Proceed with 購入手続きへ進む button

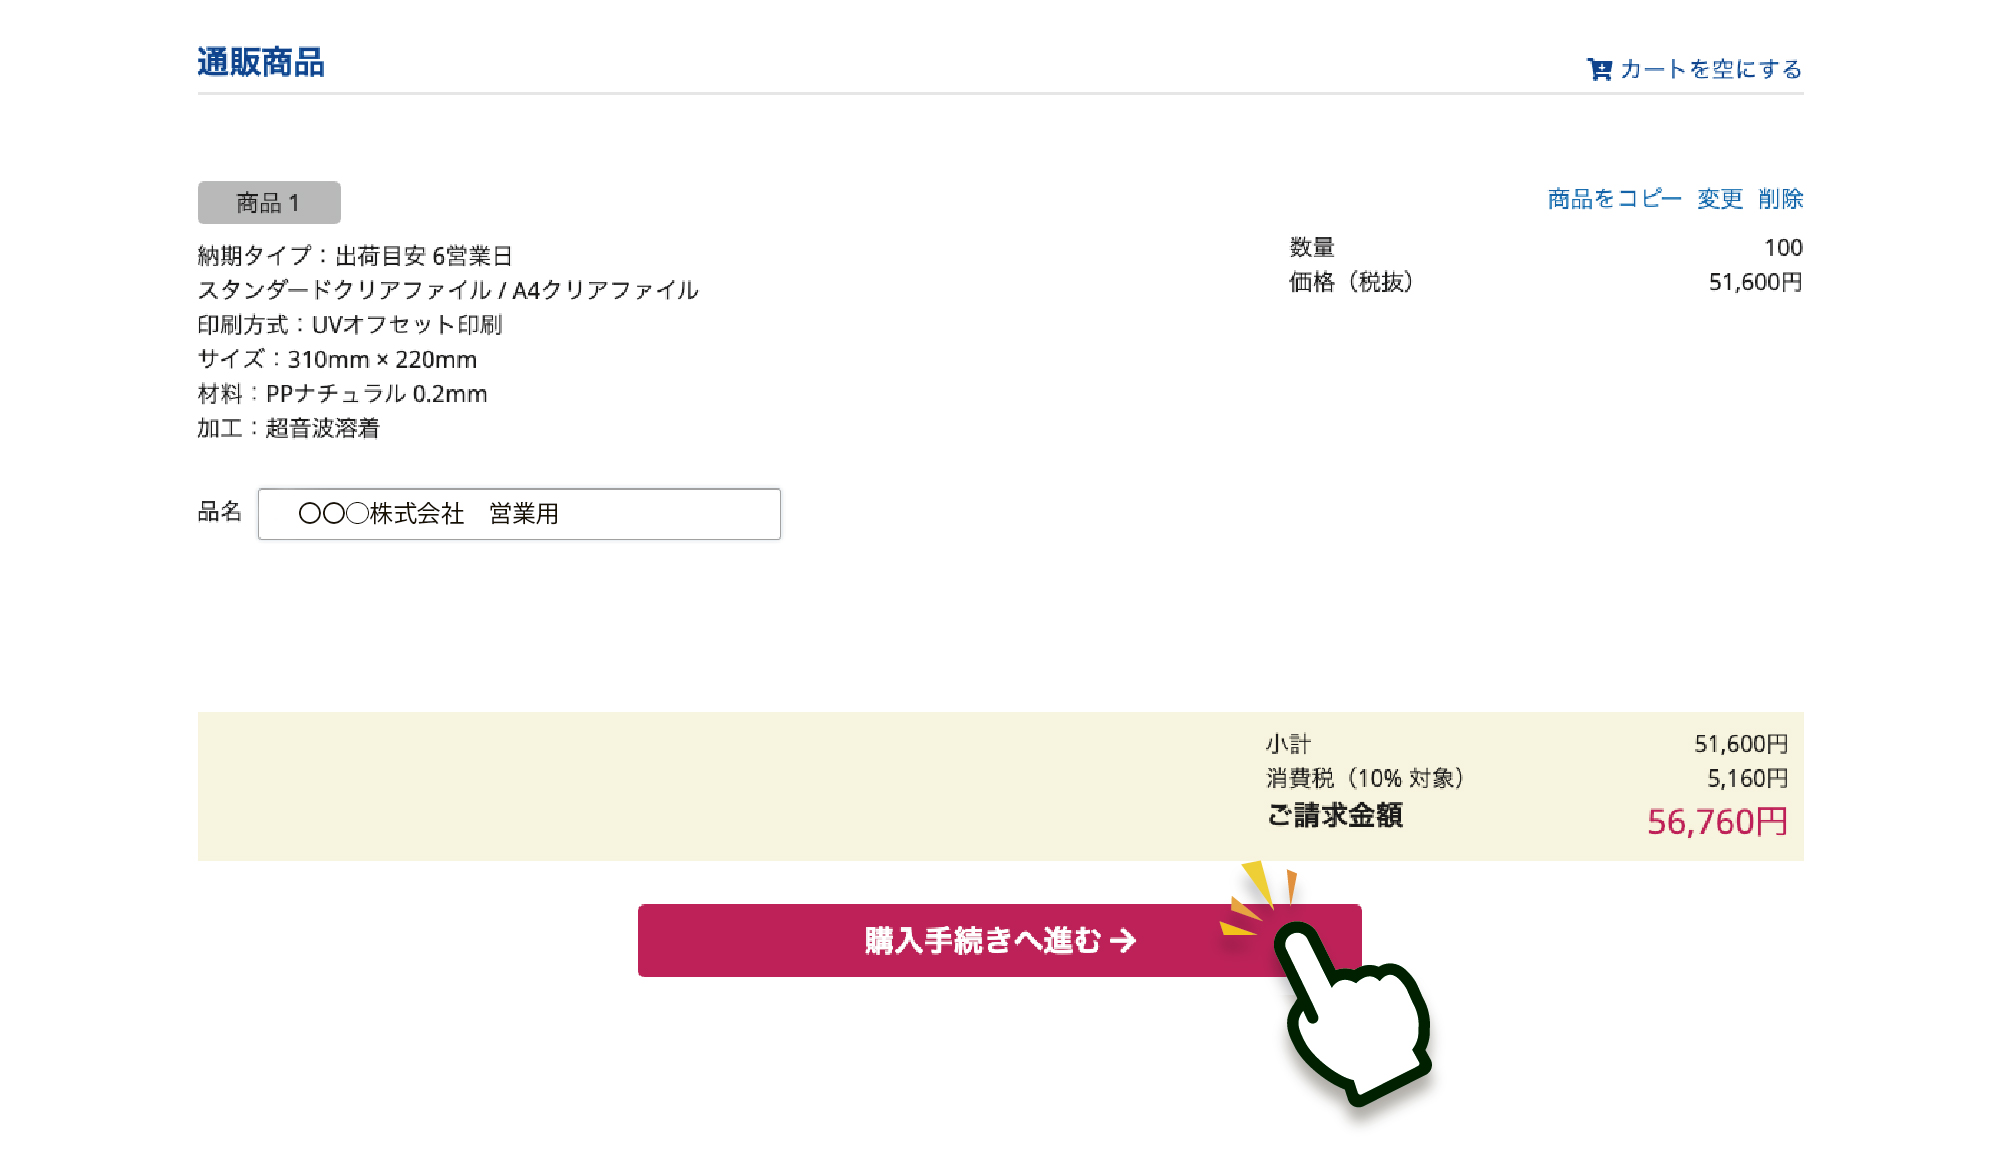(999, 940)
